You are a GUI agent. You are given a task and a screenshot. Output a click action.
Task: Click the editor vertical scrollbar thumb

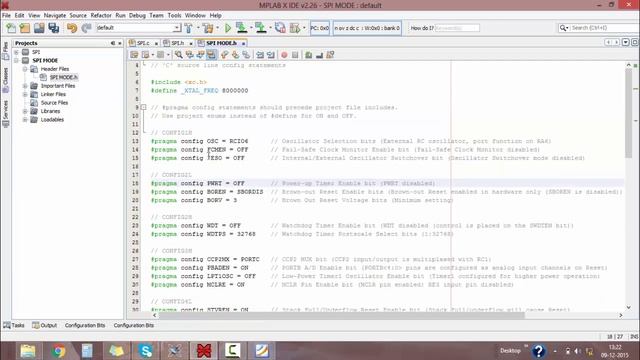coord(628,112)
